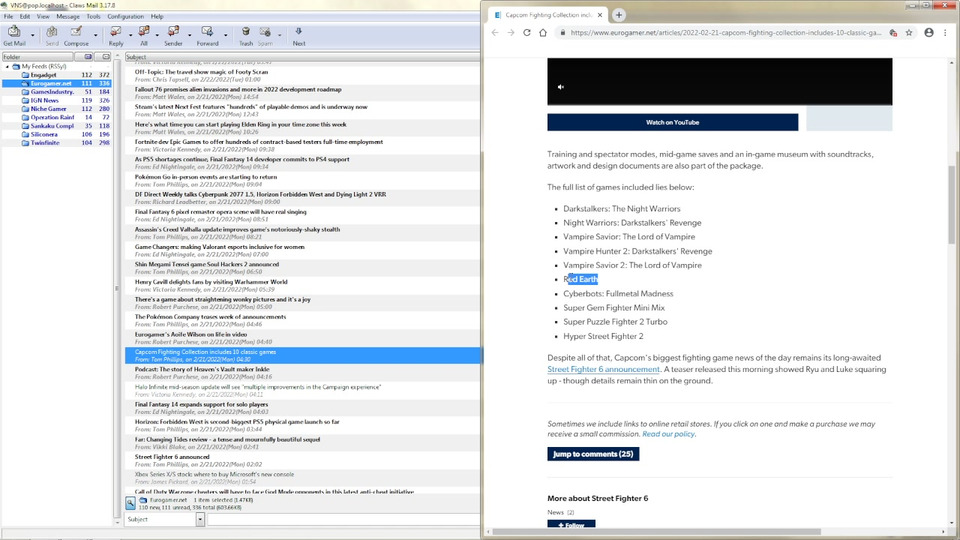Open the Subject search-type dropdown arrow
This screenshot has height=540, width=960.
click(200, 519)
